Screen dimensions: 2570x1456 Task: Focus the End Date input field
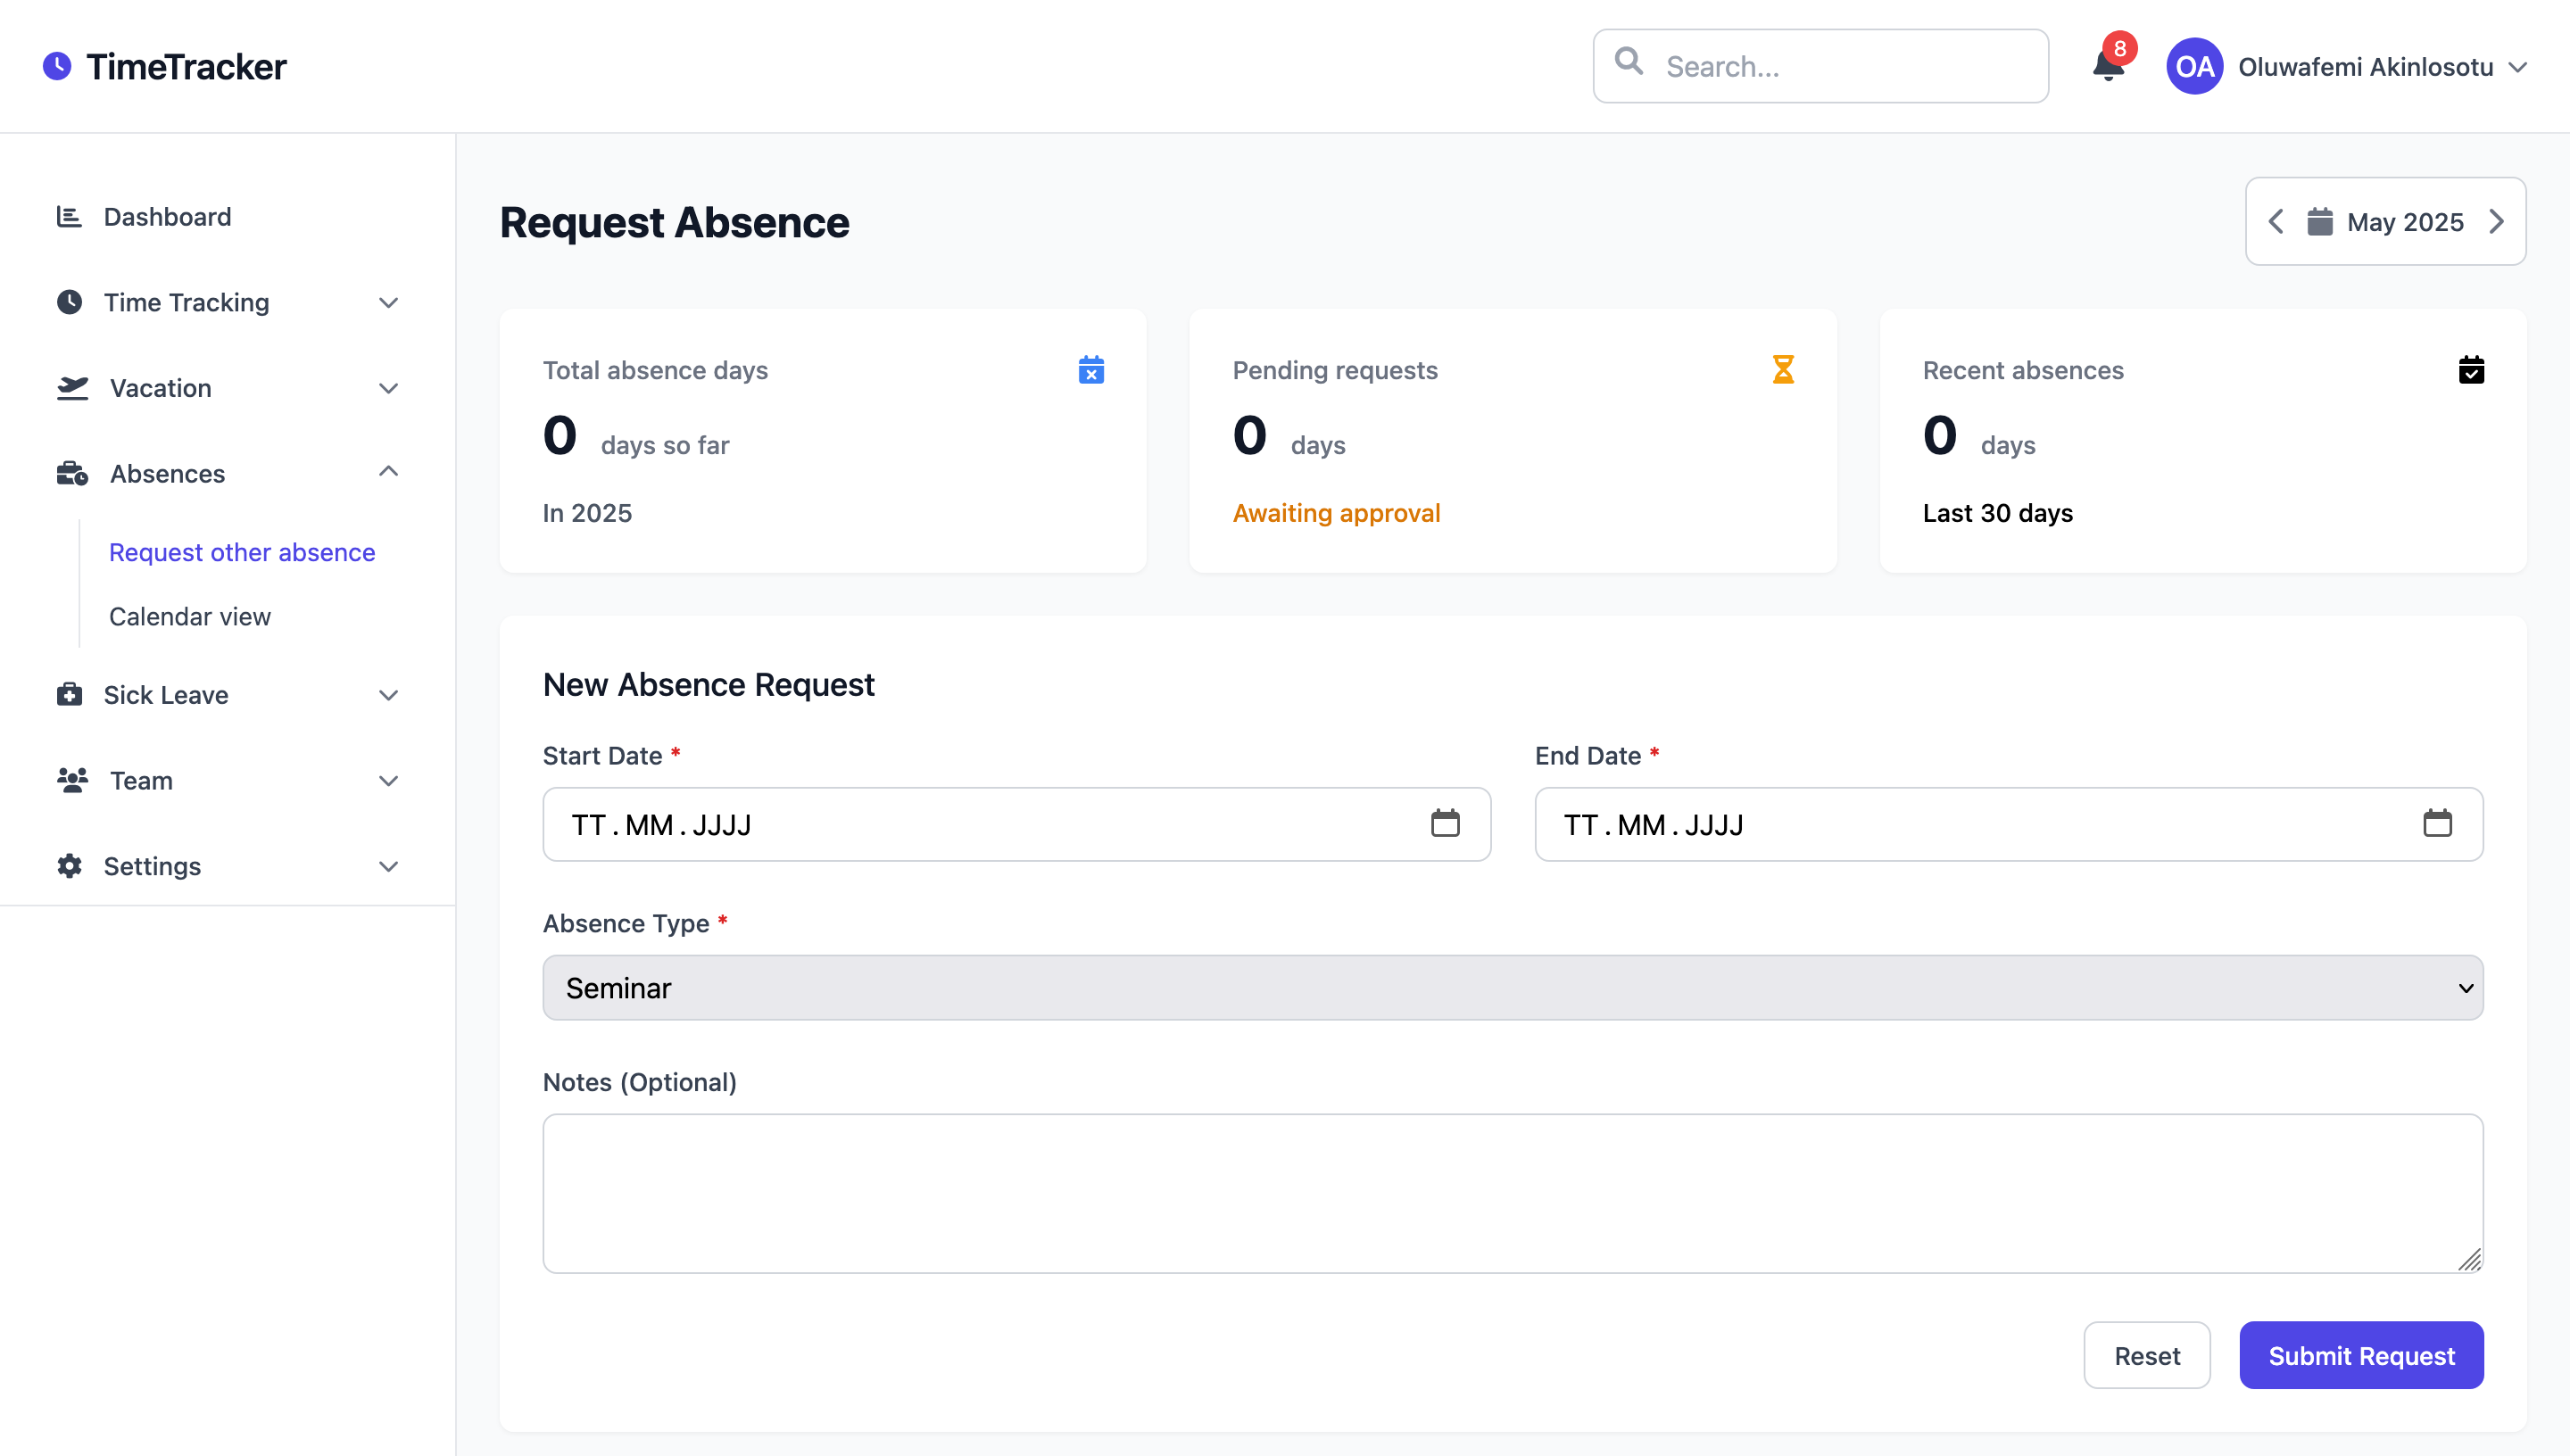(x=2008, y=824)
